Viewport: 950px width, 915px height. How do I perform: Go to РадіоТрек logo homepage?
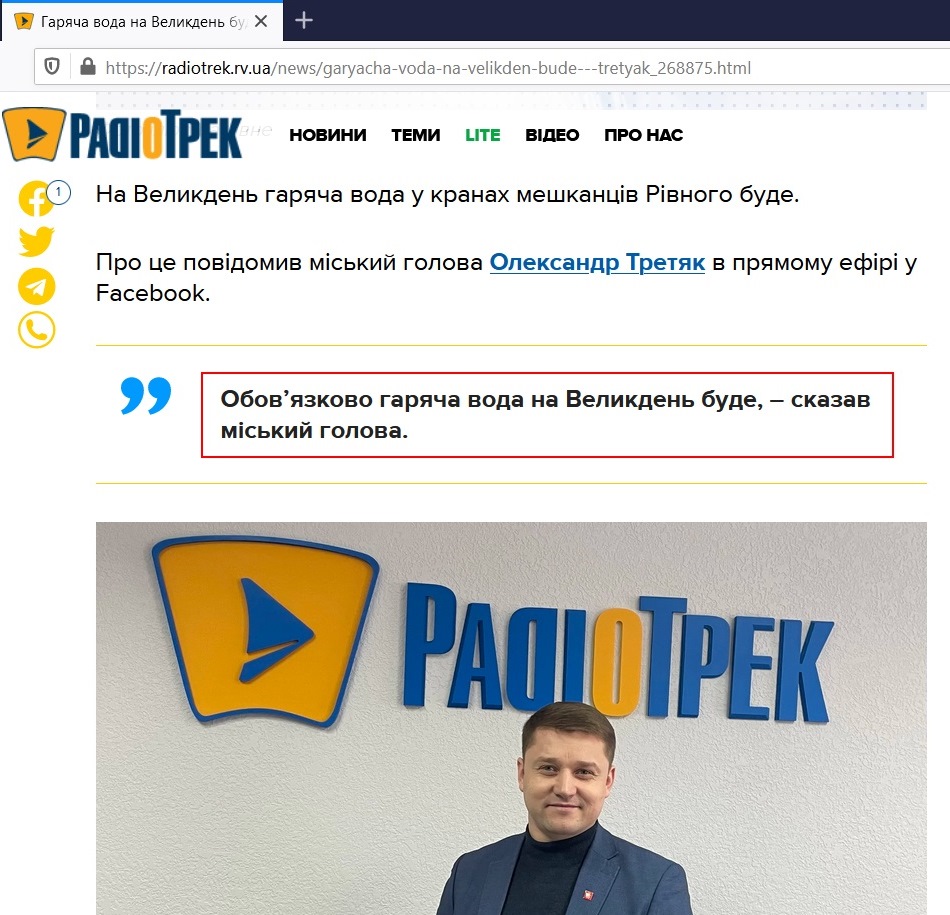click(x=122, y=135)
